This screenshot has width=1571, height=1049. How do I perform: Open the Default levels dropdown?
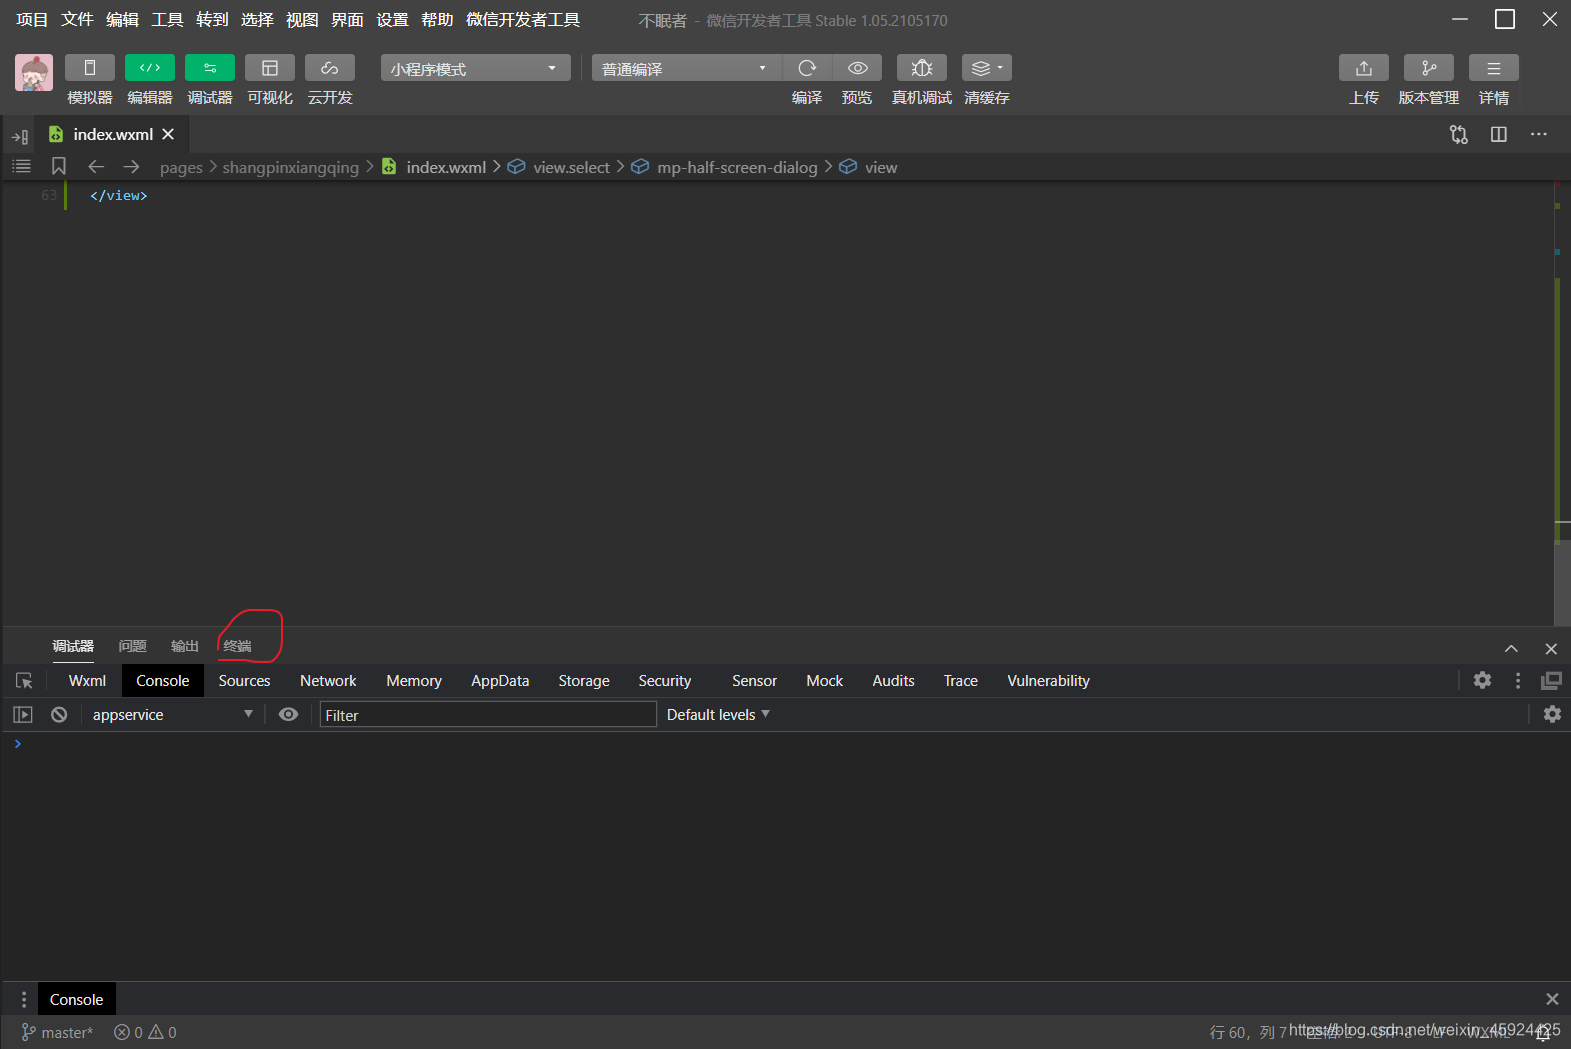[718, 714]
